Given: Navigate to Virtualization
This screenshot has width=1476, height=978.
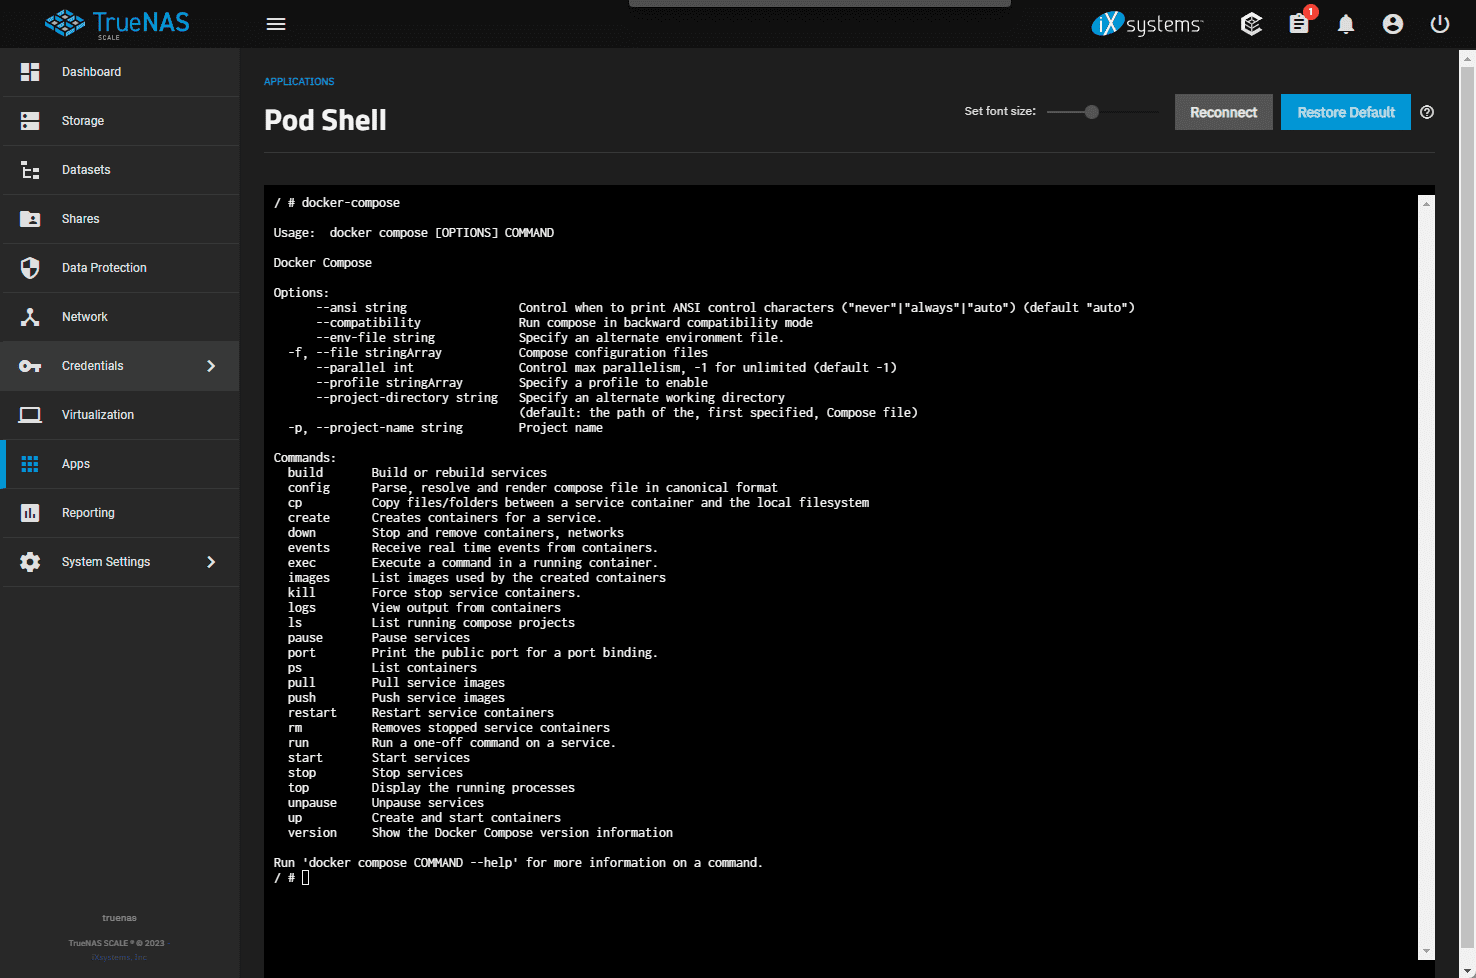Looking at the screenshot, I should point(98,415).
